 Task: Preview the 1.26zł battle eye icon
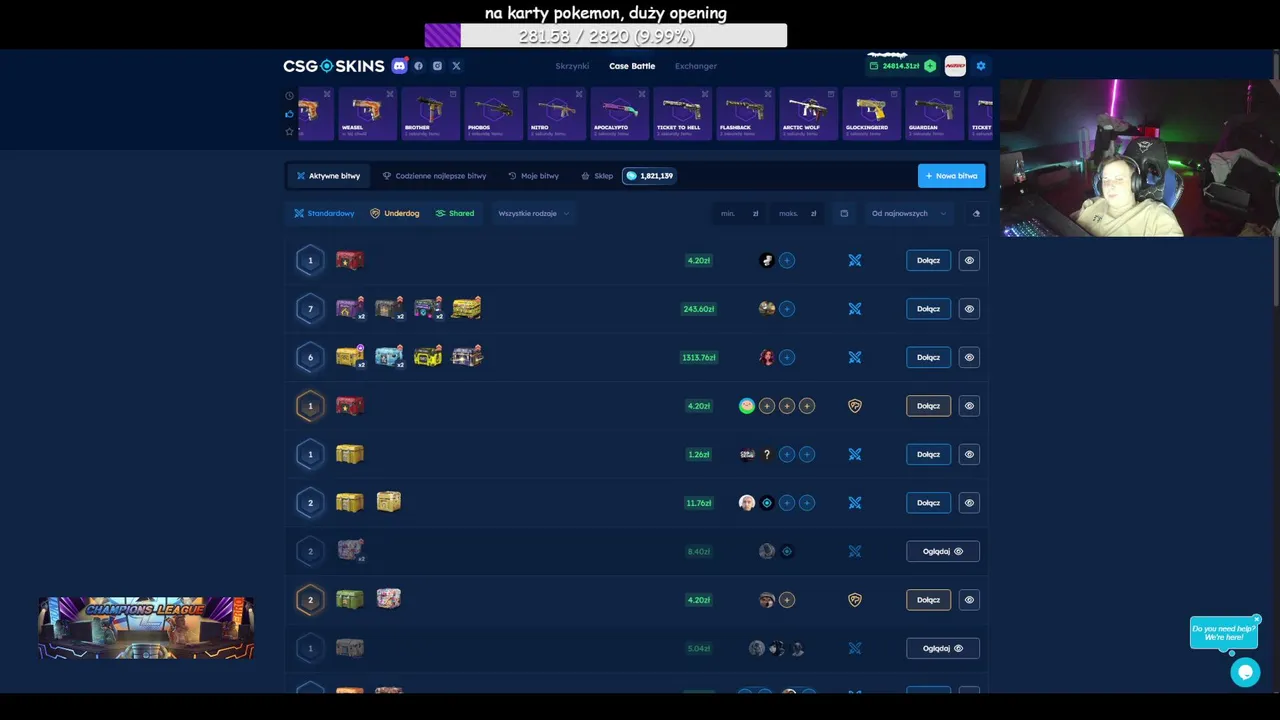click(x=969, y=454)
